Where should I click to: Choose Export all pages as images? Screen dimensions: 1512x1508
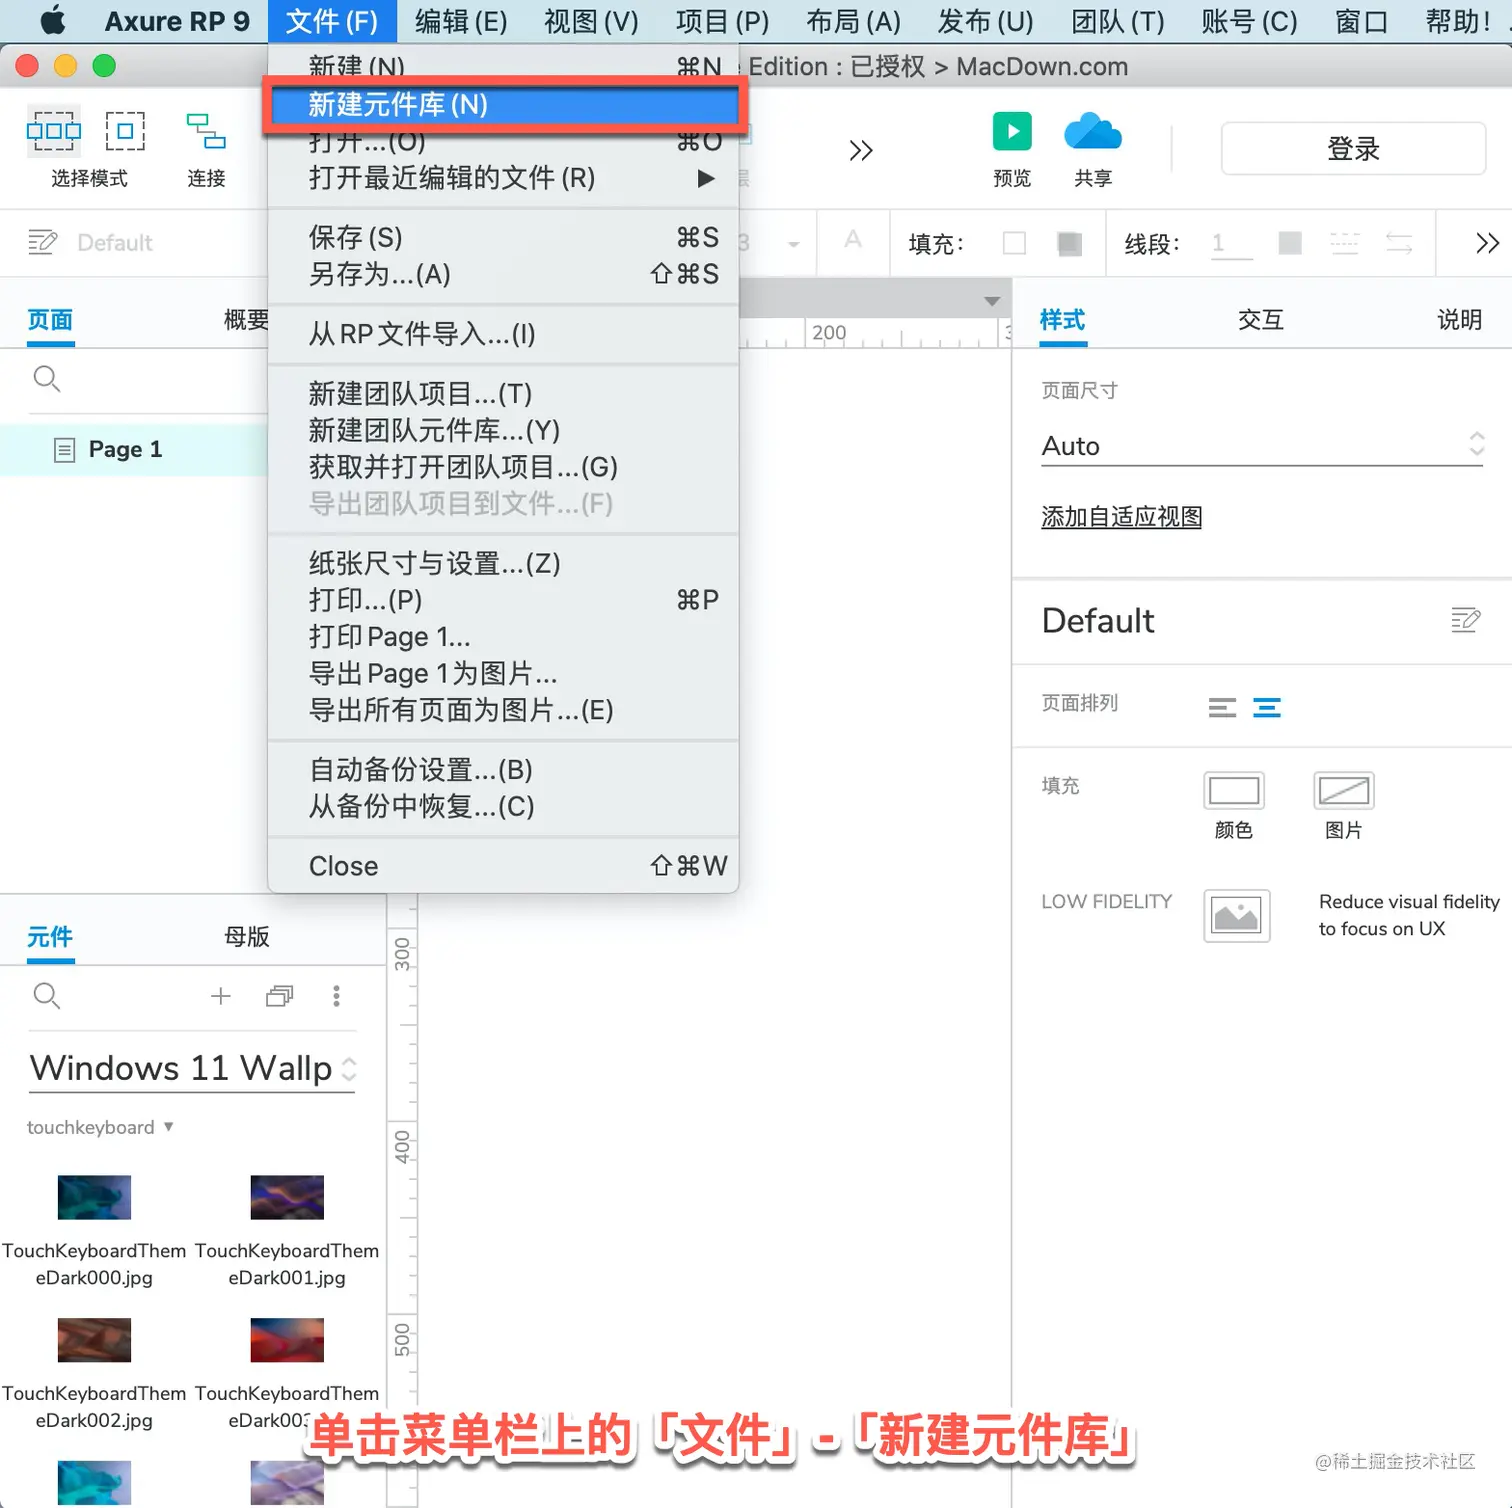(503, 710)
